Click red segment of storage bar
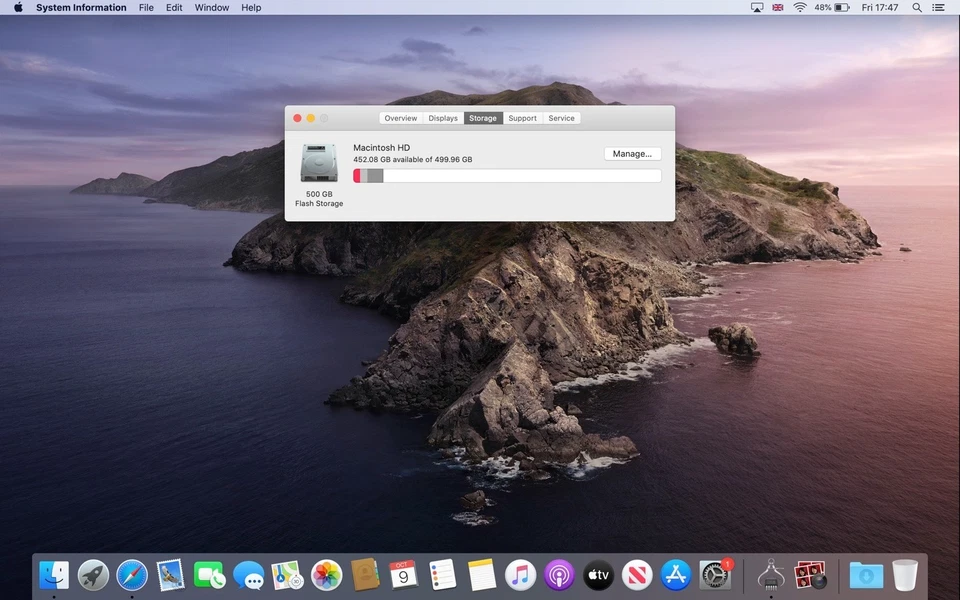 pyautogui.click(x=356, y=176)
